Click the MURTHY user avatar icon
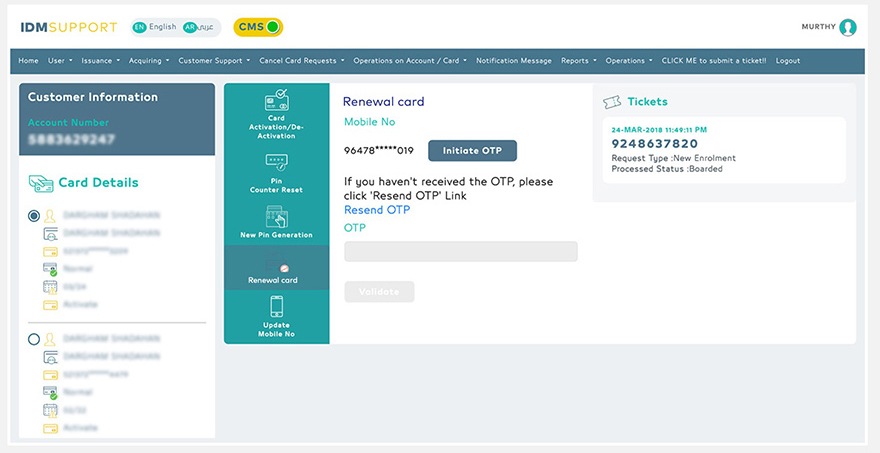This screenshot has height=453, width=880. [x=848, y=28]
